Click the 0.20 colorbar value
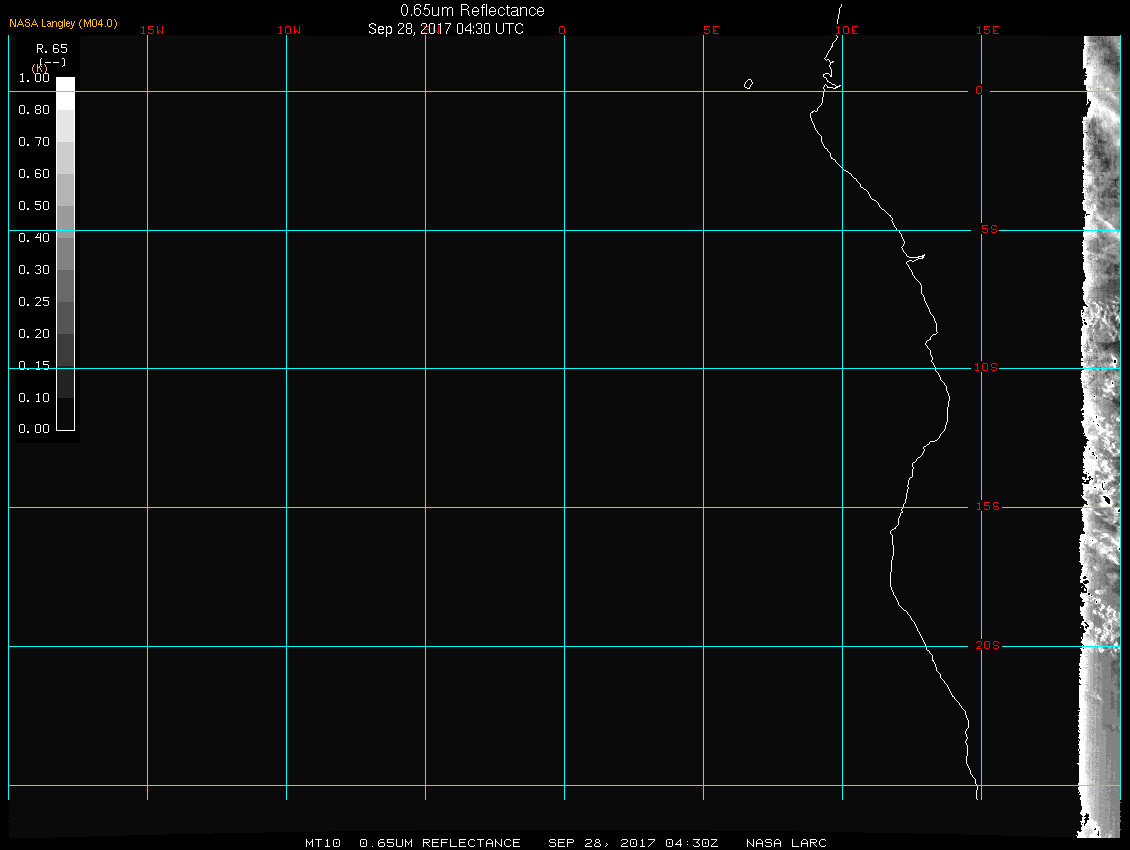 34,334
